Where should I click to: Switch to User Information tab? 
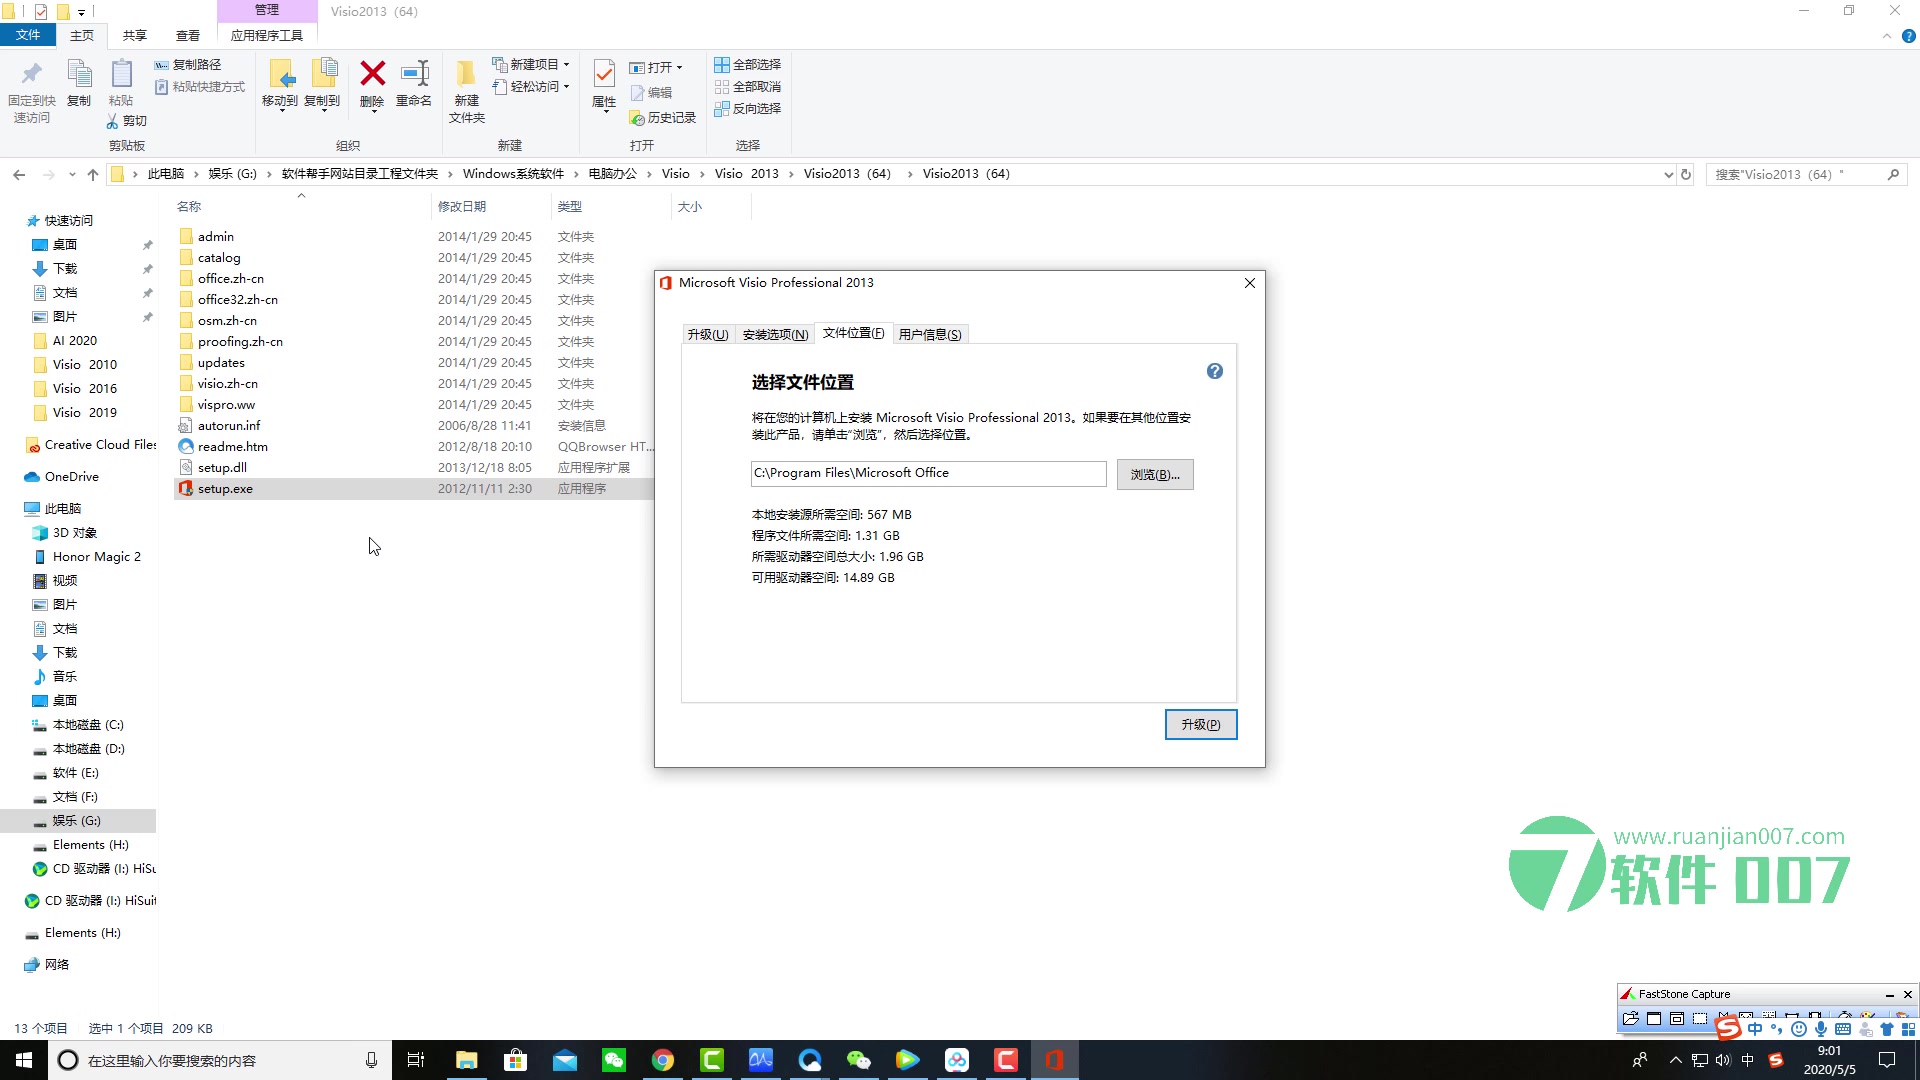(x=930, y=335)
